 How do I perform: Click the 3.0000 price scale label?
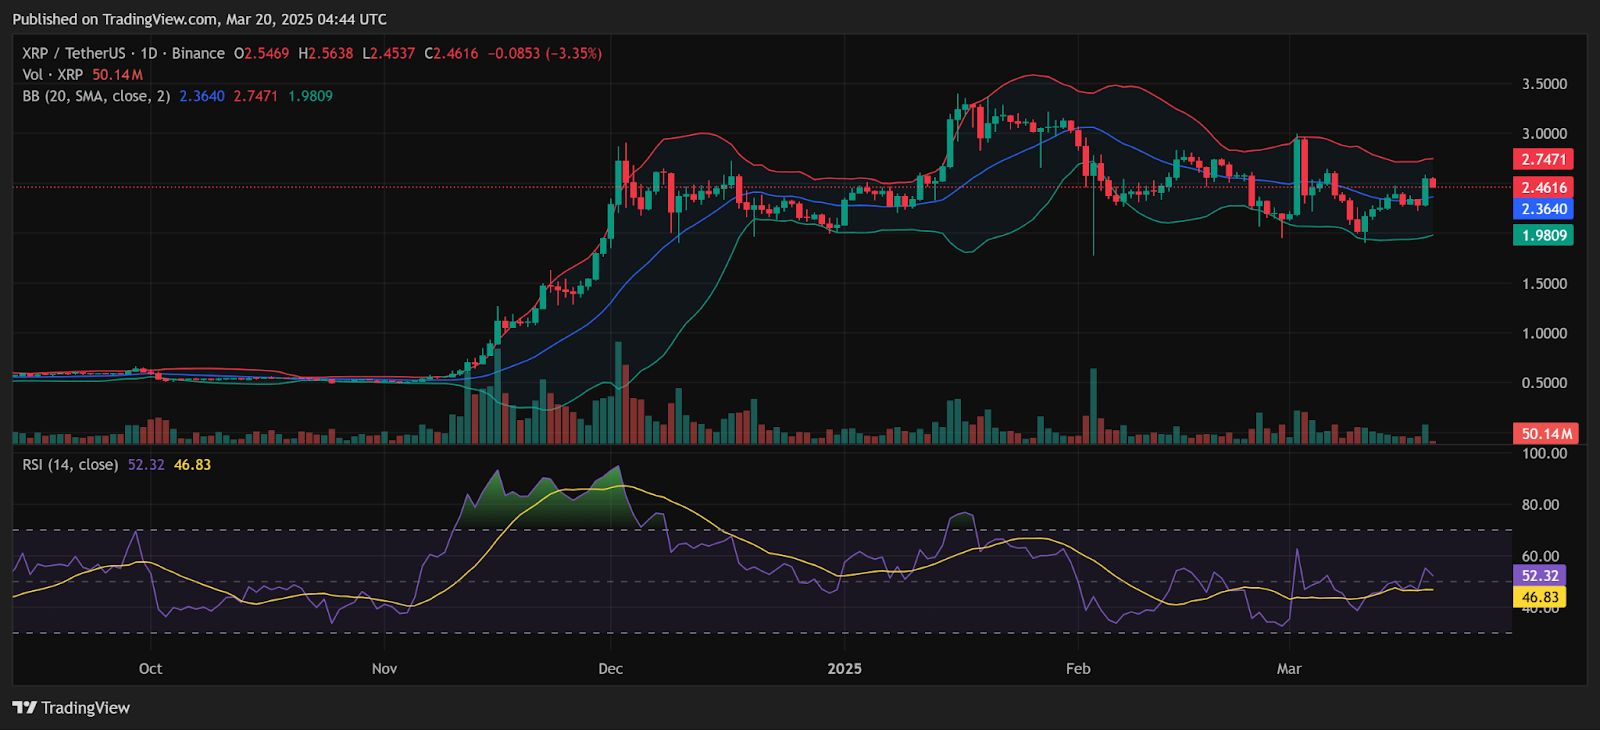click(1544, 134)
